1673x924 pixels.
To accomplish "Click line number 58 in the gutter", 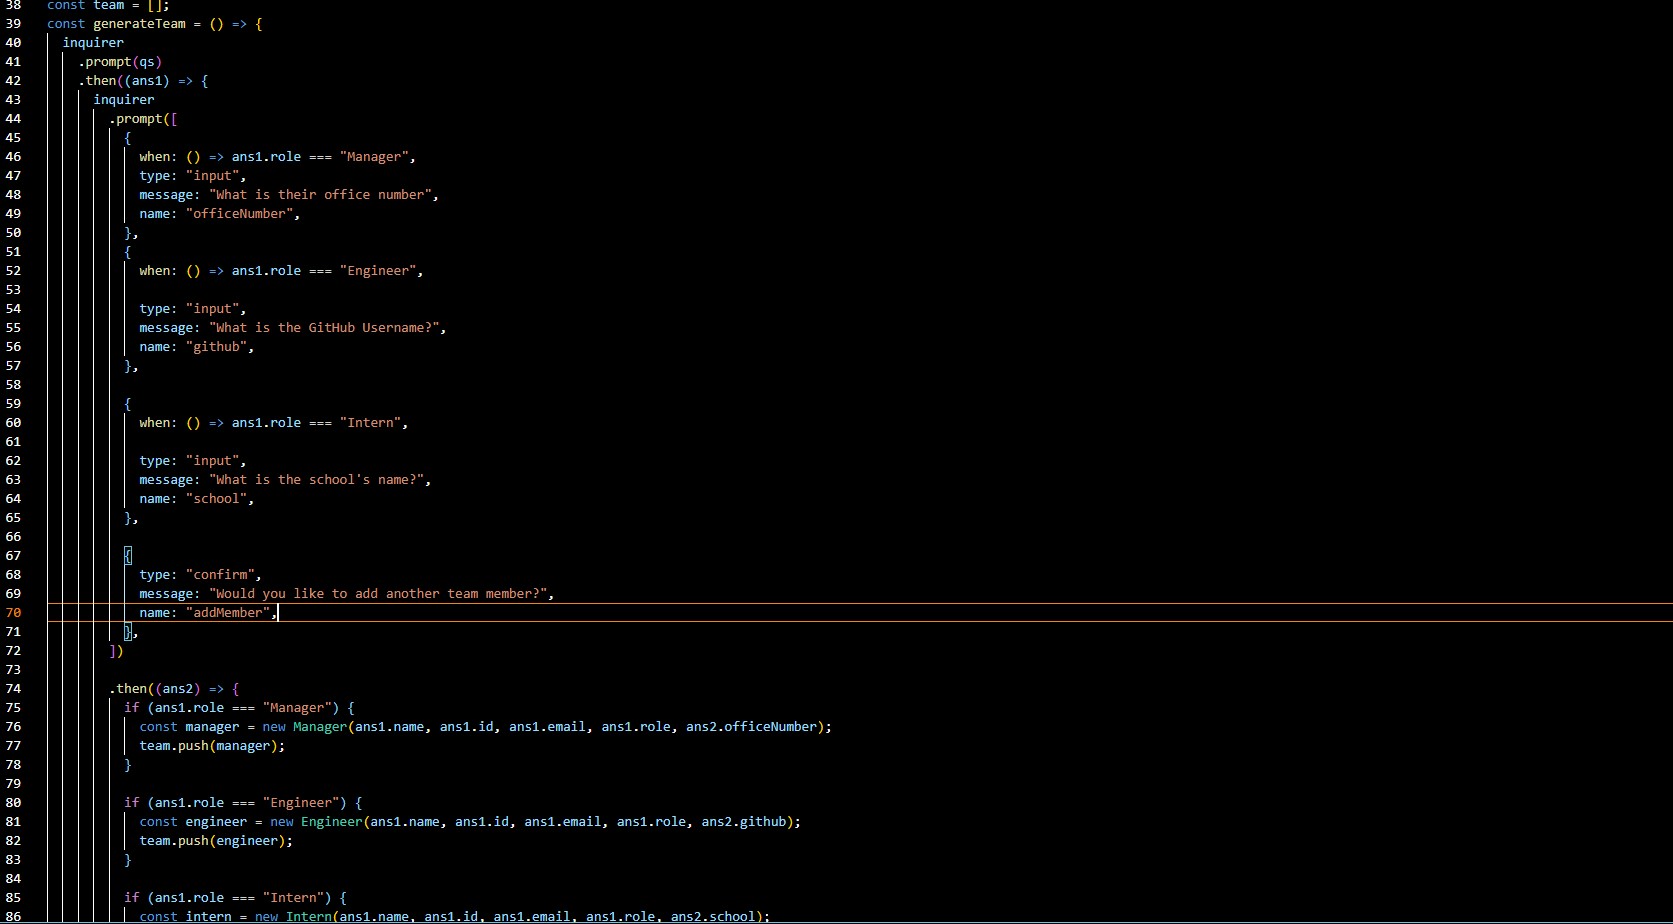I will pos(13,385).
